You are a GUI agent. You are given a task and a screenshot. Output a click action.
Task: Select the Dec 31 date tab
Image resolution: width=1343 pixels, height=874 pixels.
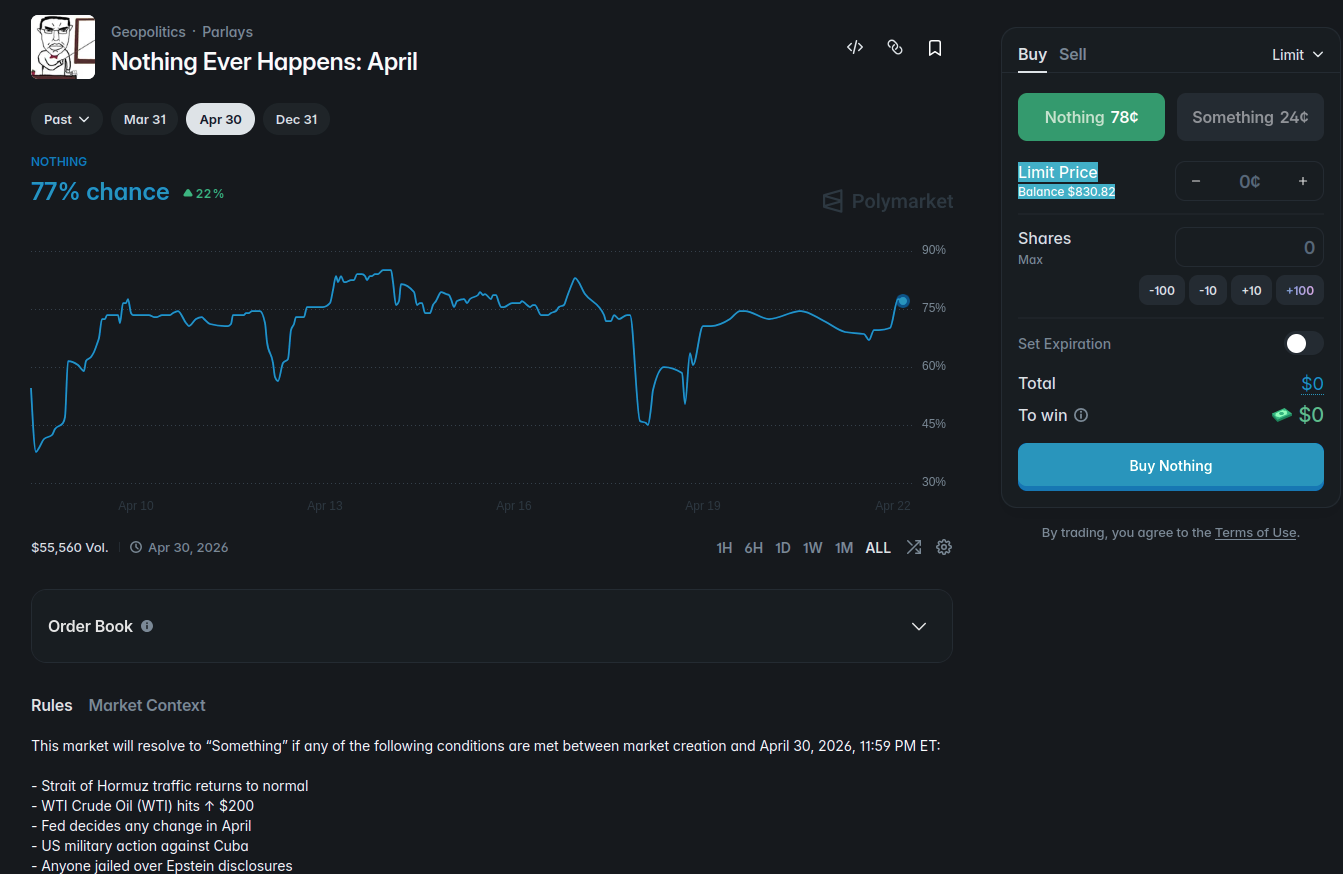(297, 119)
